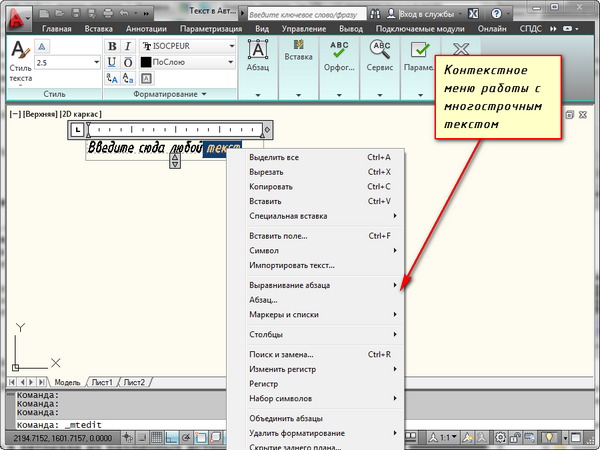Viewport: 600px width, 450px height.
Task: Toggle Overline formatting button
Action: [x=128, y=62]
